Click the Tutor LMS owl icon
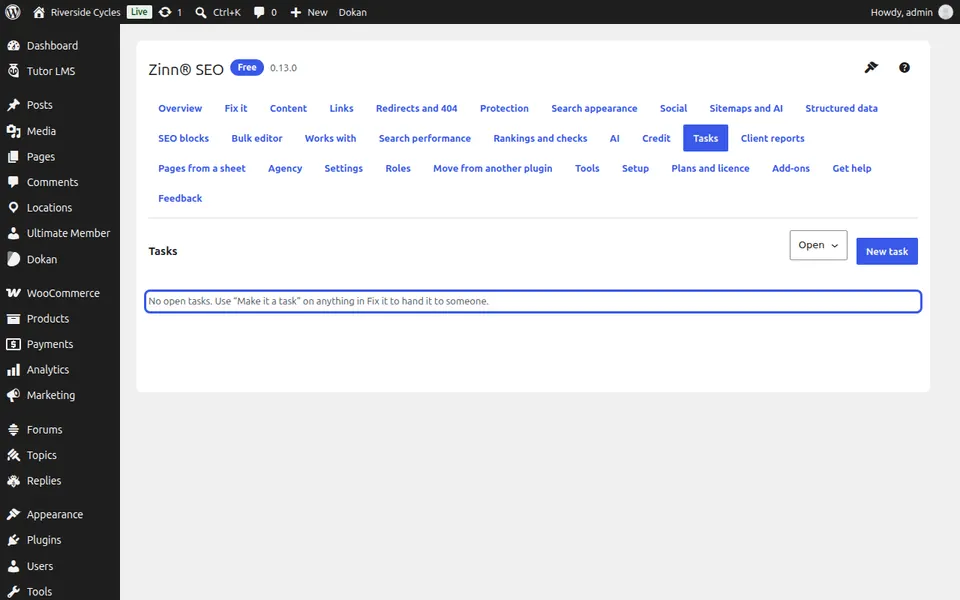 coord(13,71)
